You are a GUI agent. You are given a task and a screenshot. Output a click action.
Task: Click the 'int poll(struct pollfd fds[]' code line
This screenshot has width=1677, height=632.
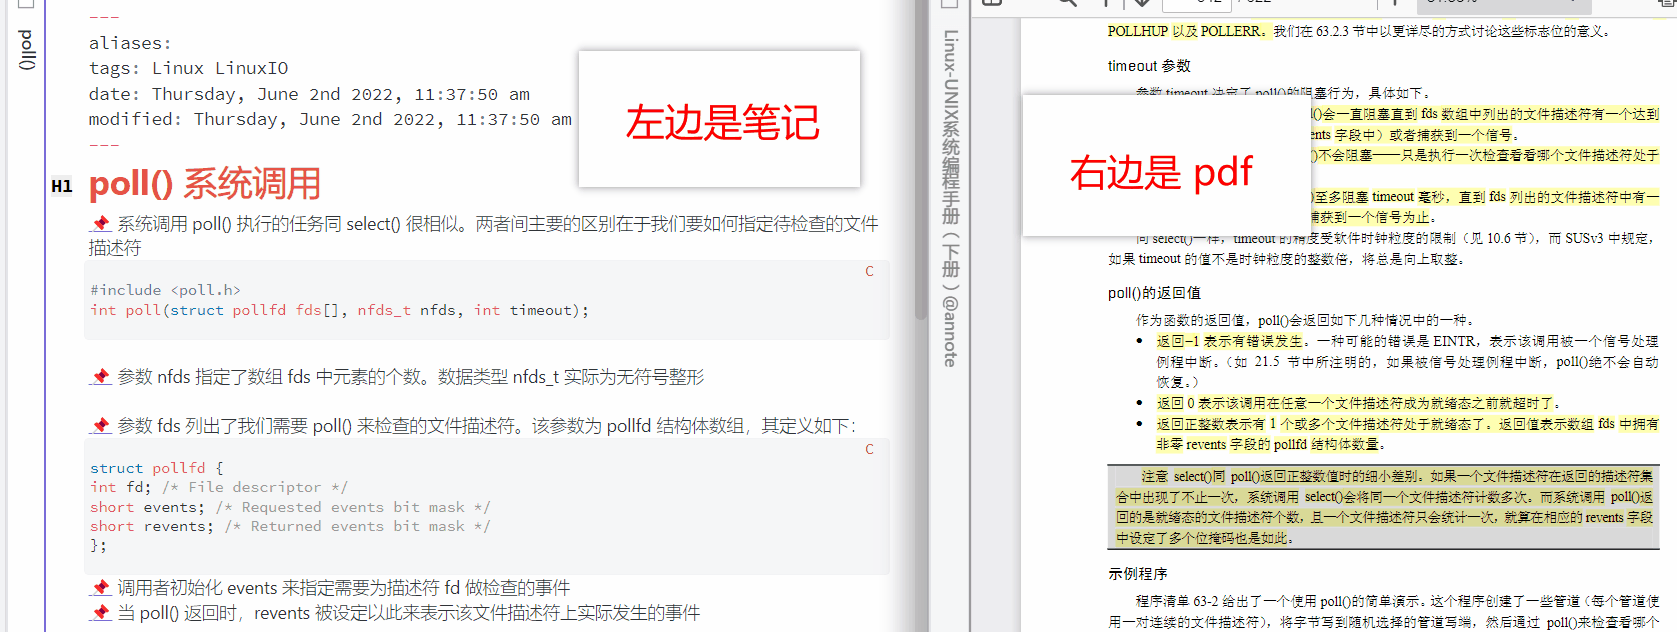(x=340, y=310)
